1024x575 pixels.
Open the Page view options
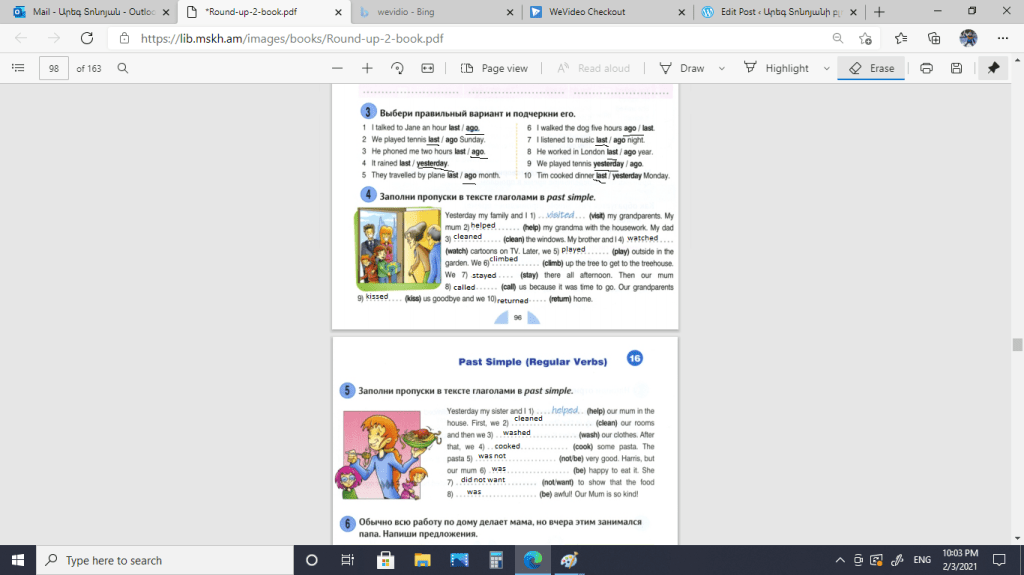495,68
